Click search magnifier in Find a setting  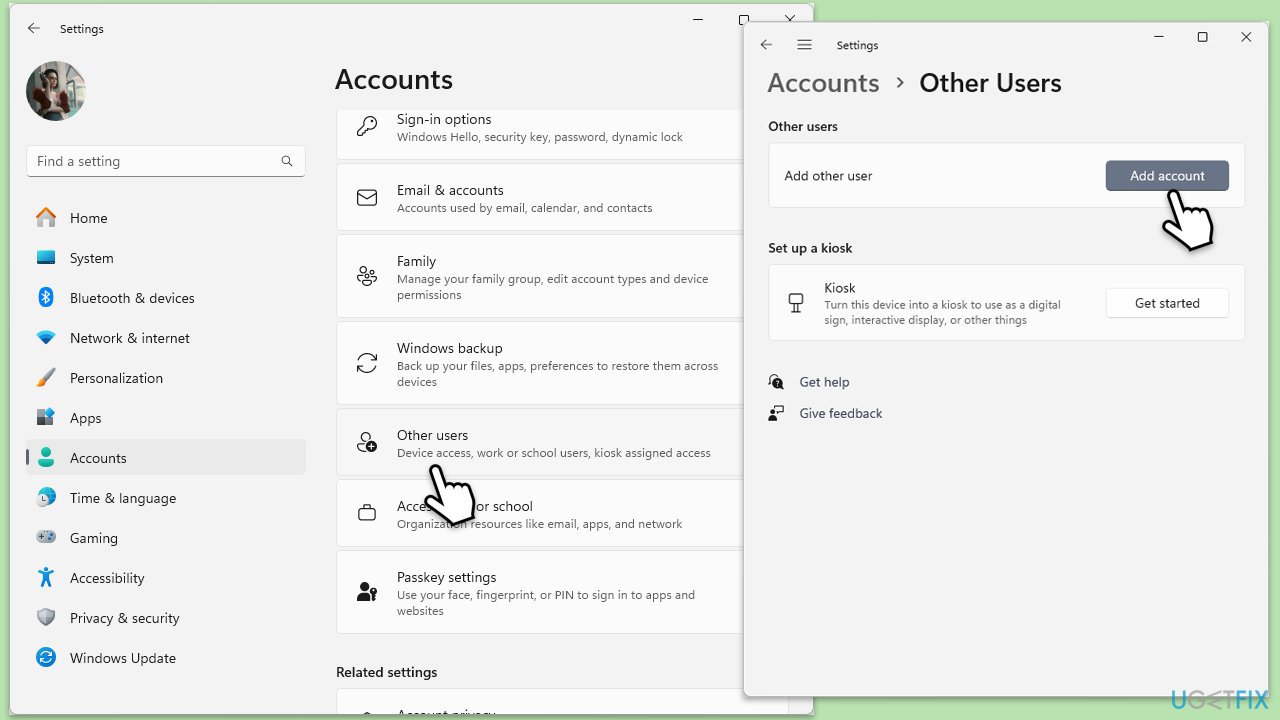tap(287, 161)
